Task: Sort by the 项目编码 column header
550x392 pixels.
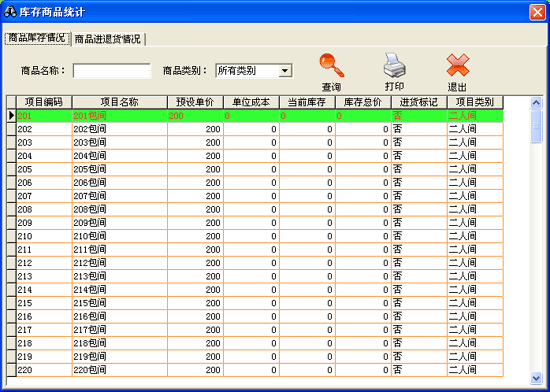Action: pyautogui.click(x=44, y=102)
